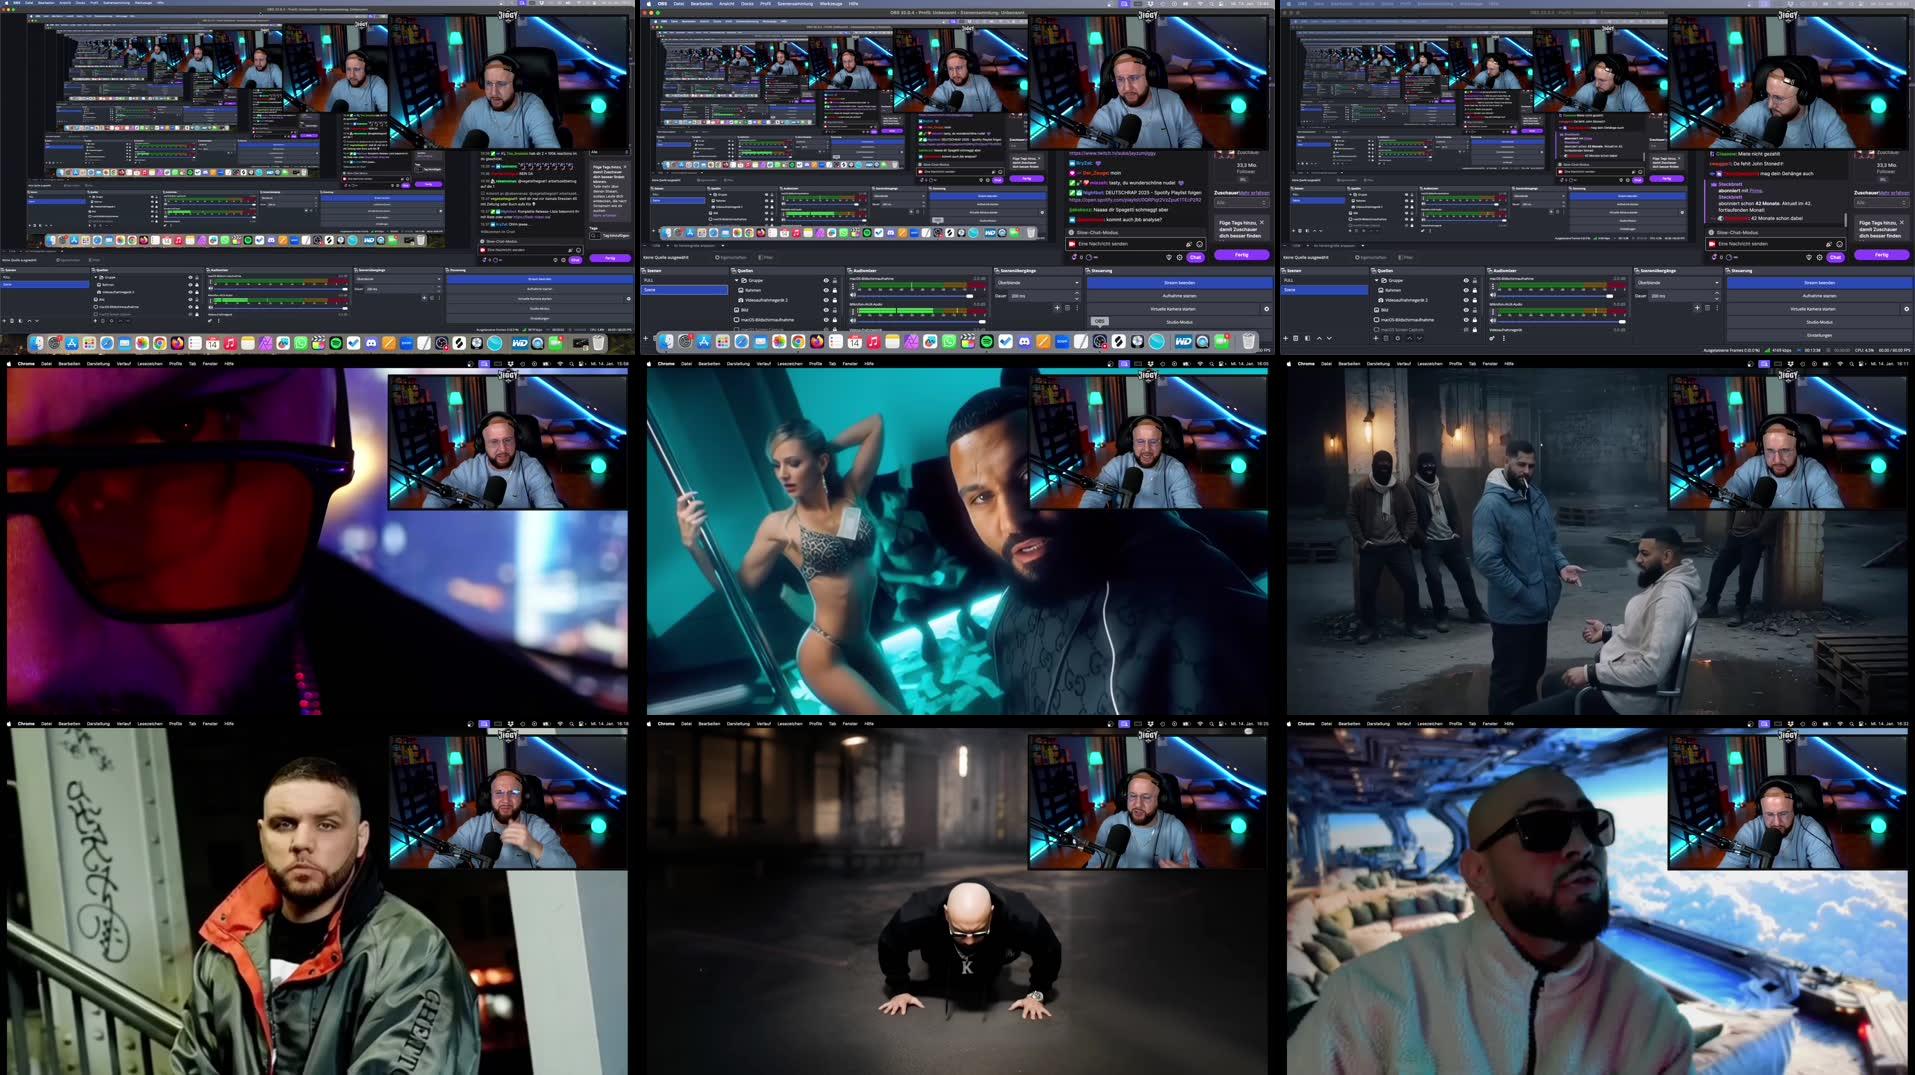Click the Fertig button in the tags panel
This screenshot has width=1915, height=1075.
click(1243, 255)
